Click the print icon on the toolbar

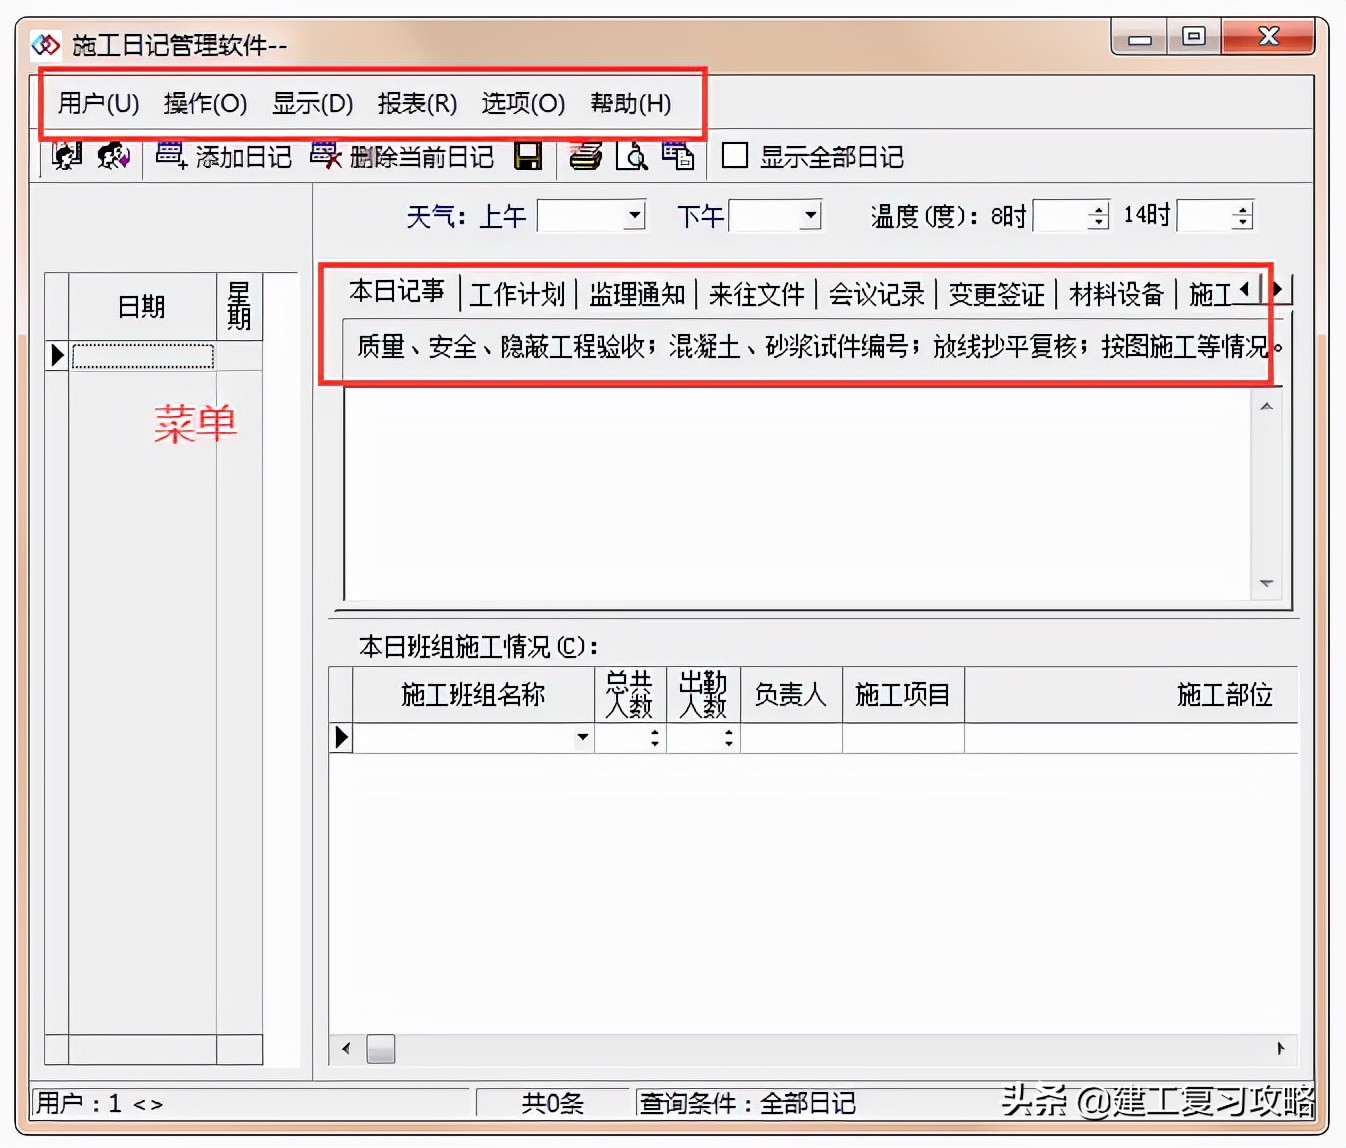coord(586,156)
